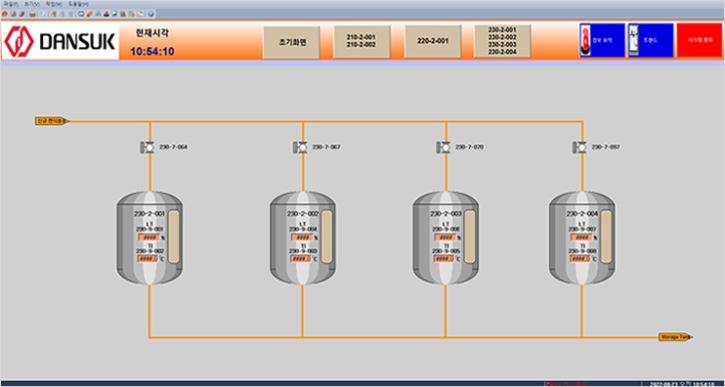The image size is (725, 387).
Task: Click the Storage Tank arrow label
Action: point(676,337)
